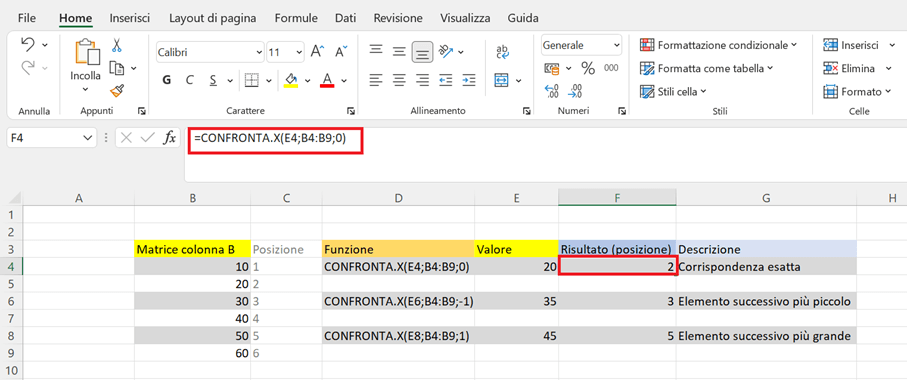Click Formatta come tabella button

click(x=707, y=68)
